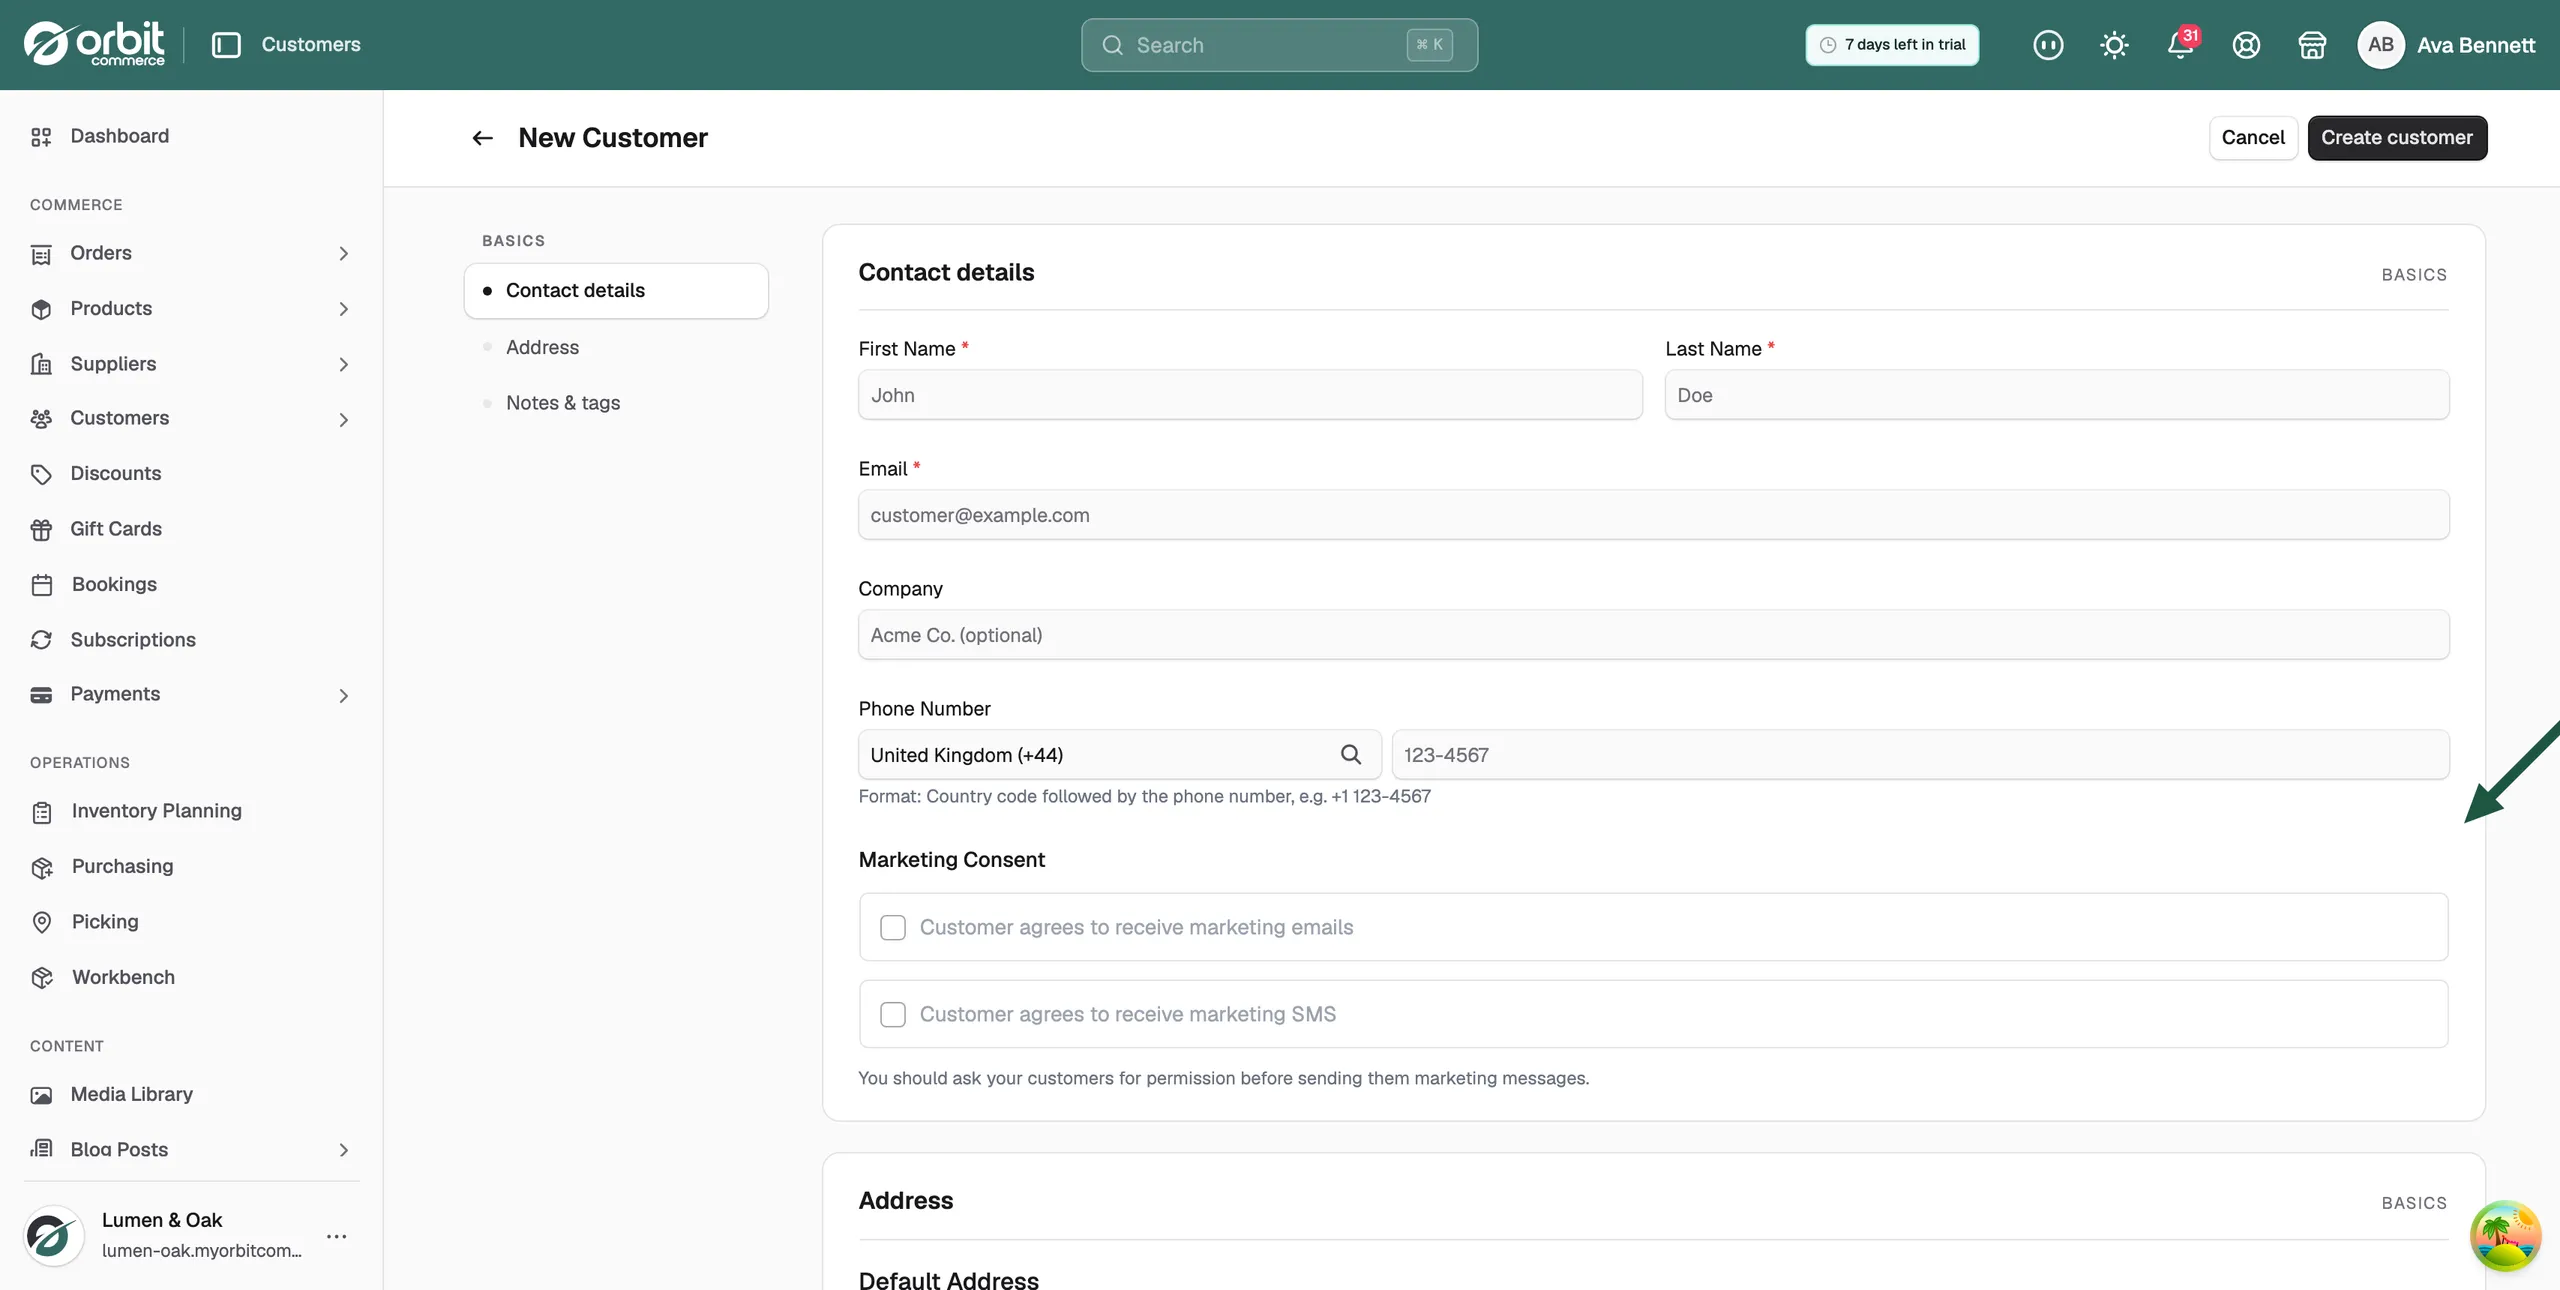Click the Company input field
2560x1290 pixels.
1654,635
